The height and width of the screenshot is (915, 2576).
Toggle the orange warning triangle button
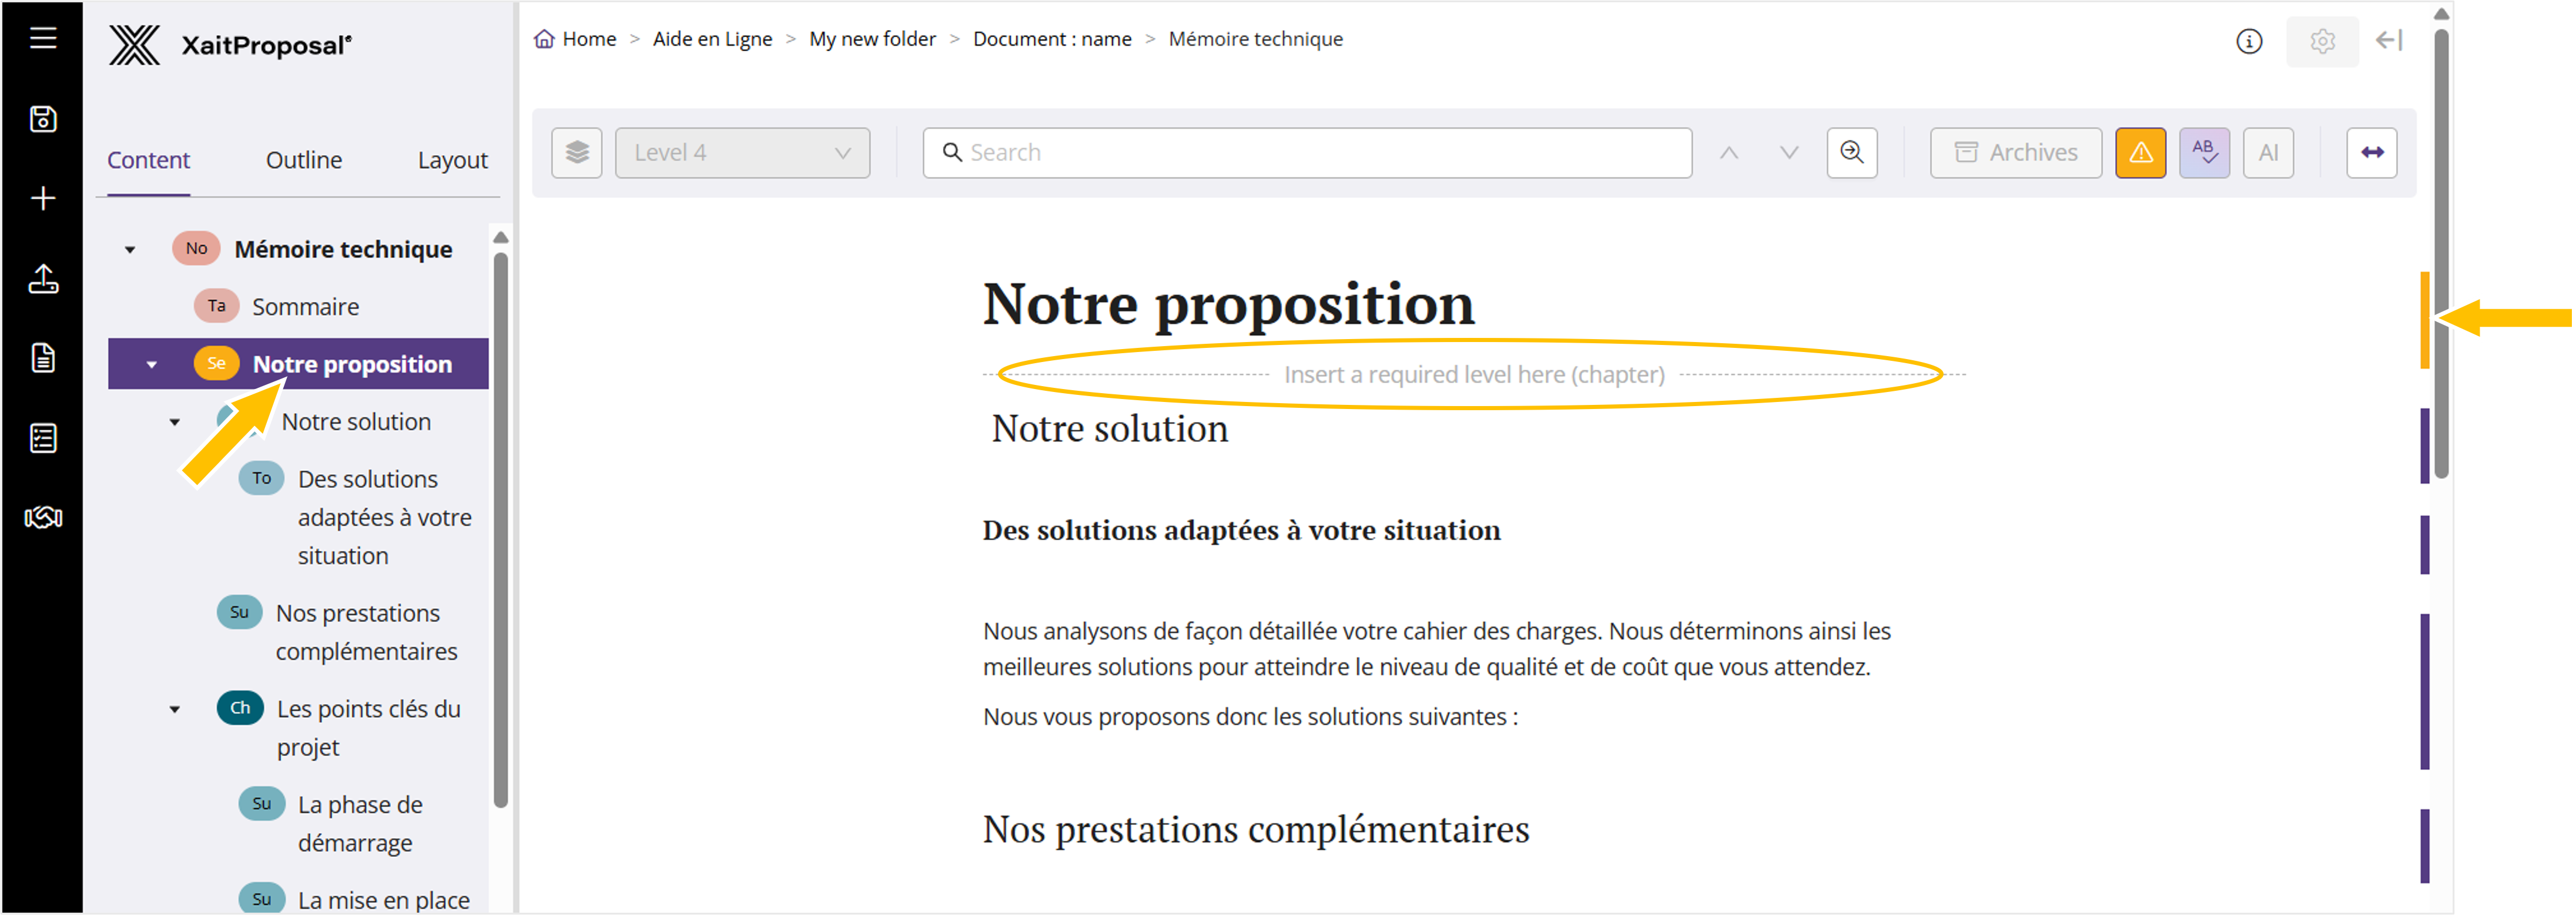2140,153
